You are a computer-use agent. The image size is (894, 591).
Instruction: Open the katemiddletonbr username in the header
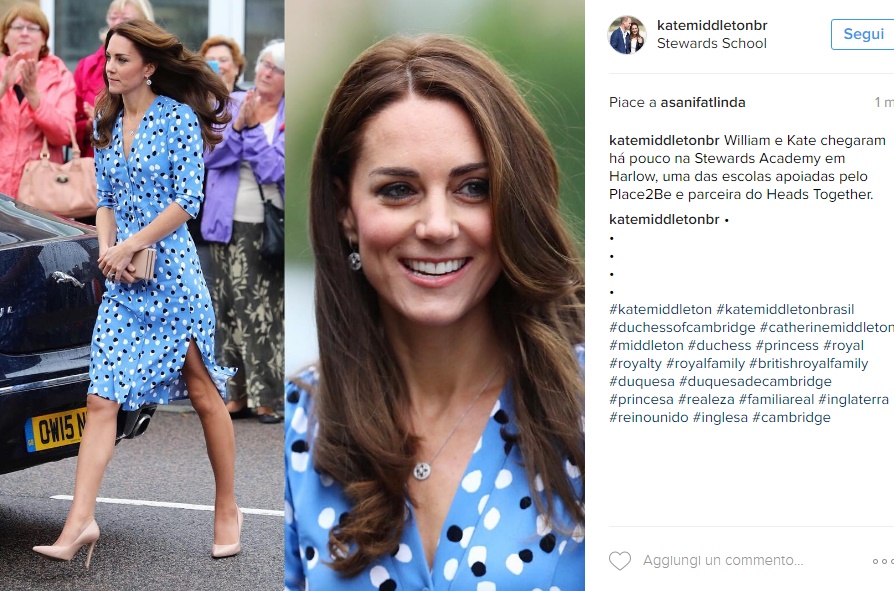coord(712,25)
